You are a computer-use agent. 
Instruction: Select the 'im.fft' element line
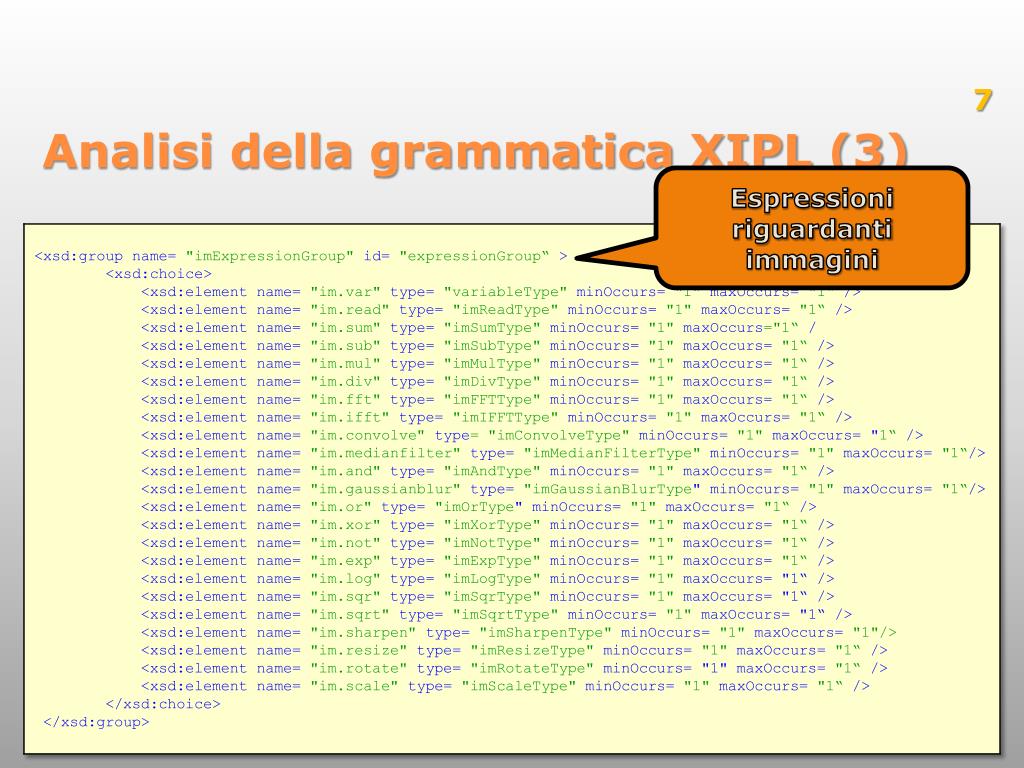pyautogui.click(x=487, y=400)
